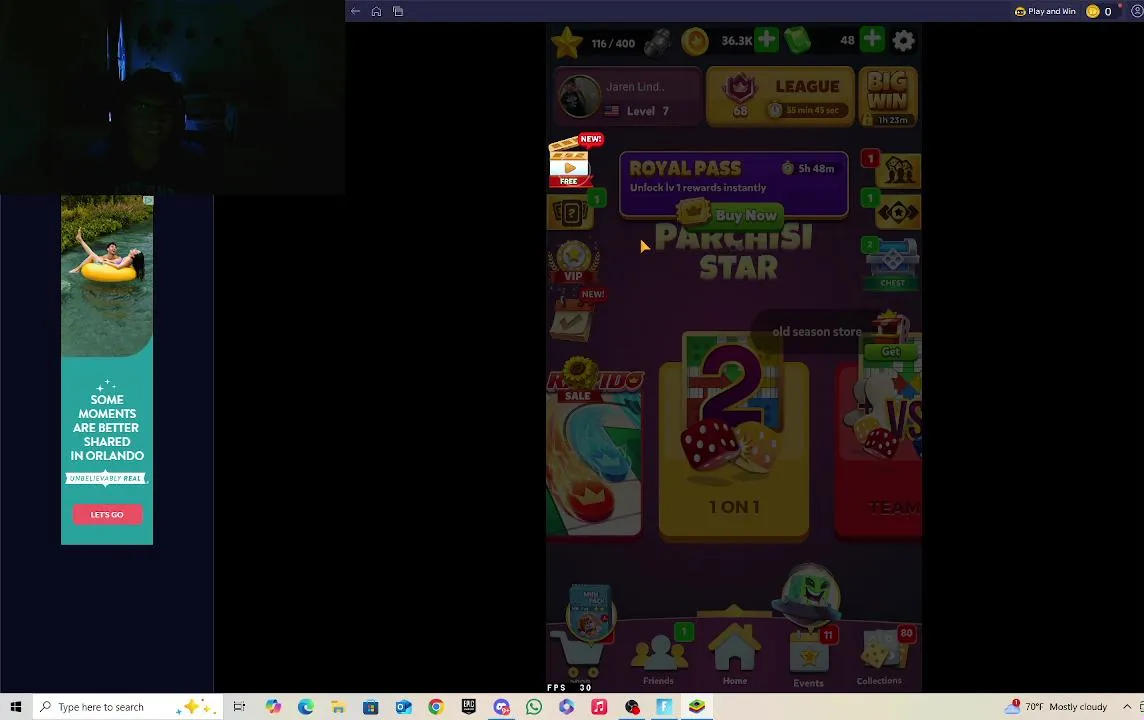
Task: Click the coin balance icon in top bar
Action: 1092,11
